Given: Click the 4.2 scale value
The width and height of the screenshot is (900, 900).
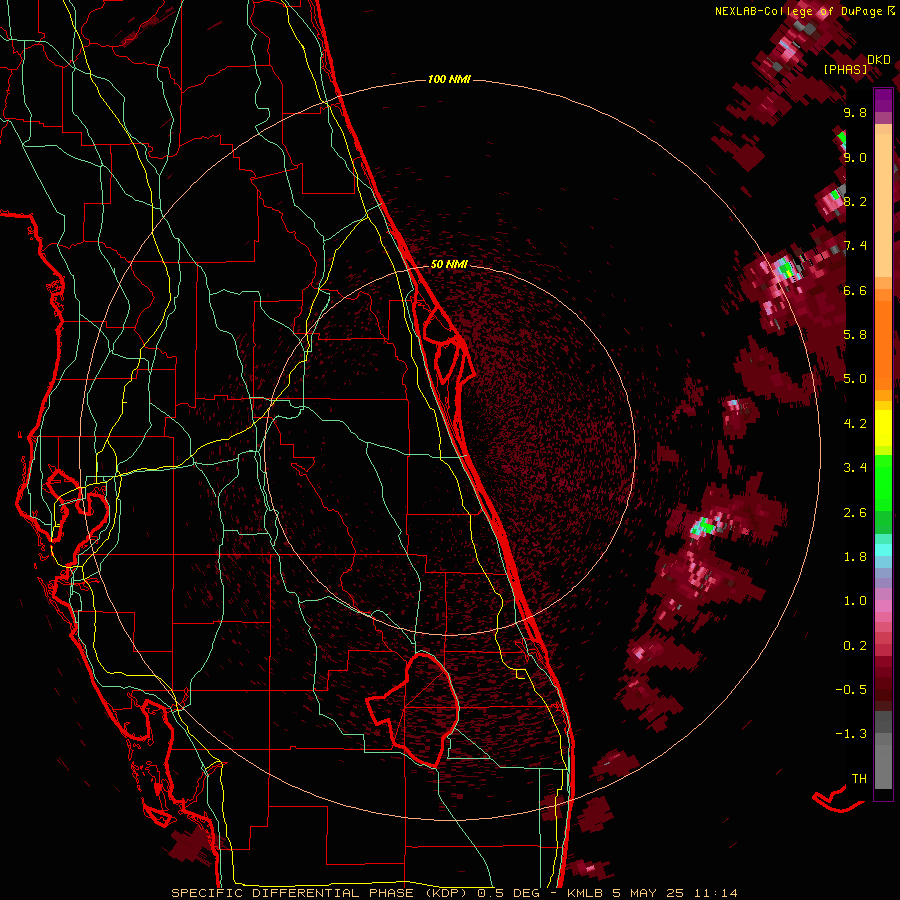Looking at the screenshot, I should coord(855,424).
